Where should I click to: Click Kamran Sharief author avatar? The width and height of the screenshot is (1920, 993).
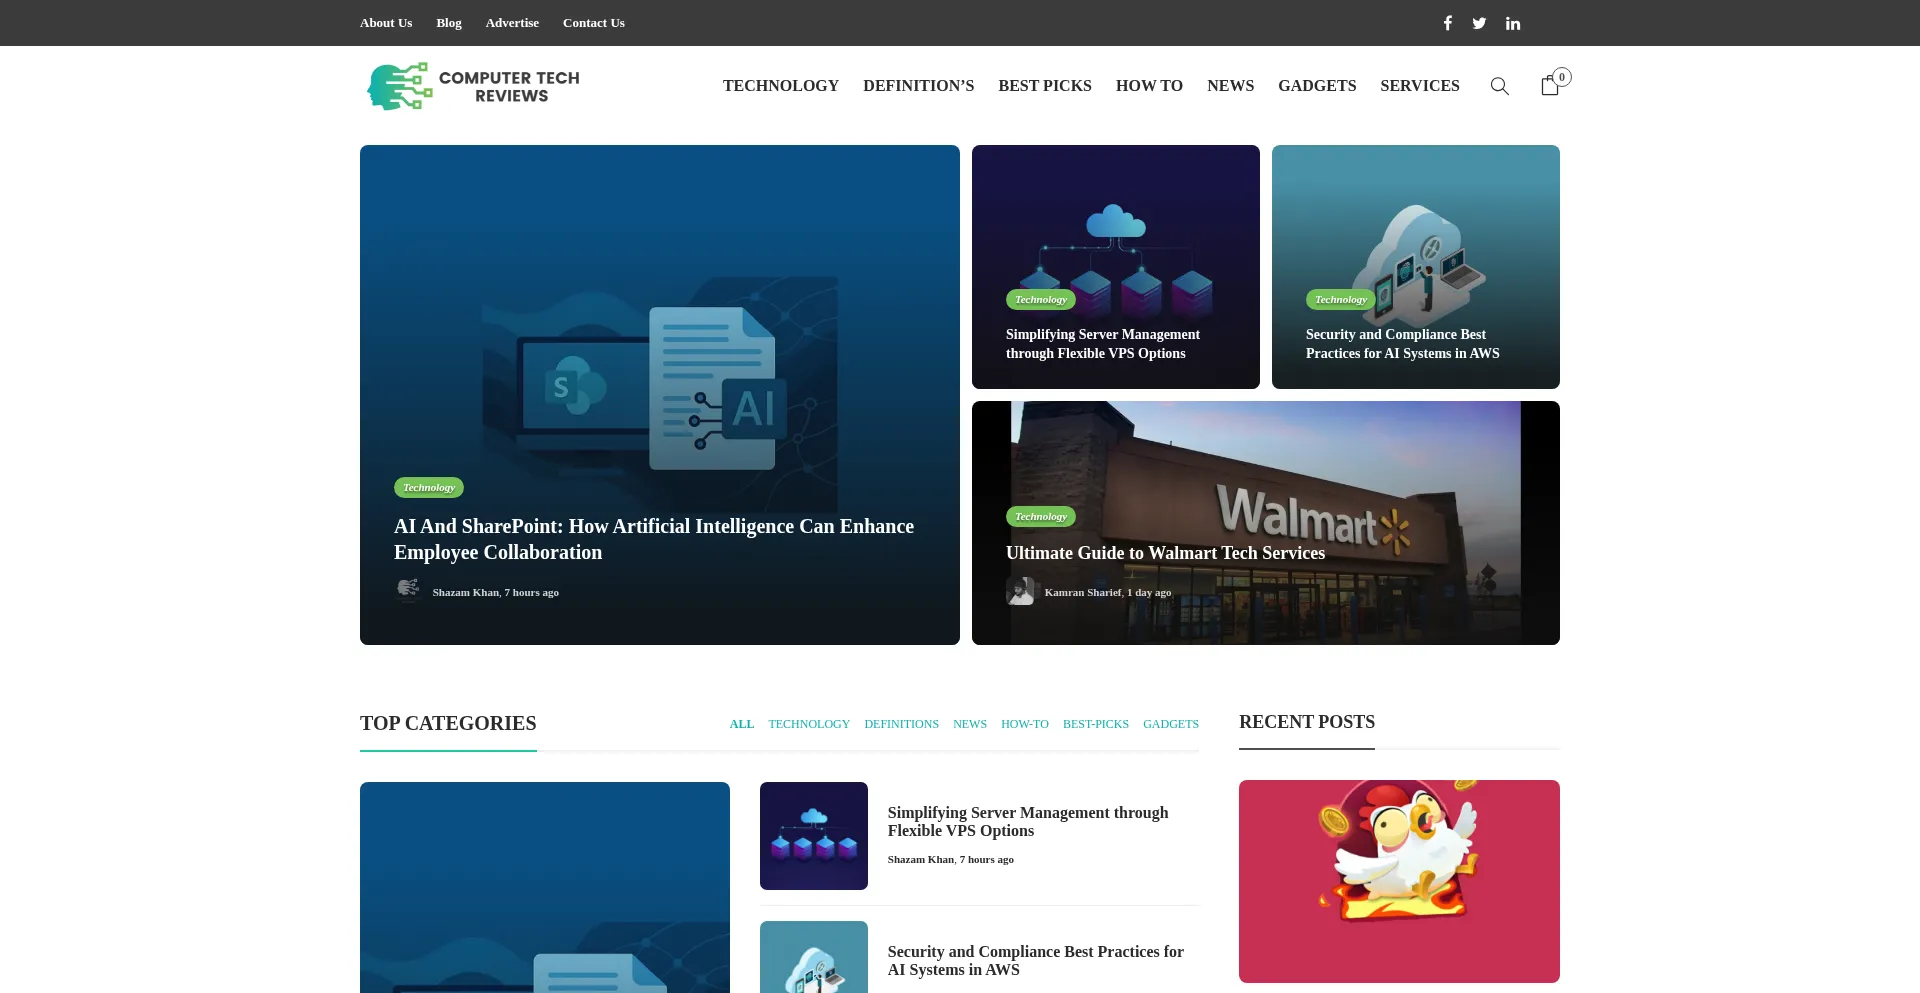1020,591
